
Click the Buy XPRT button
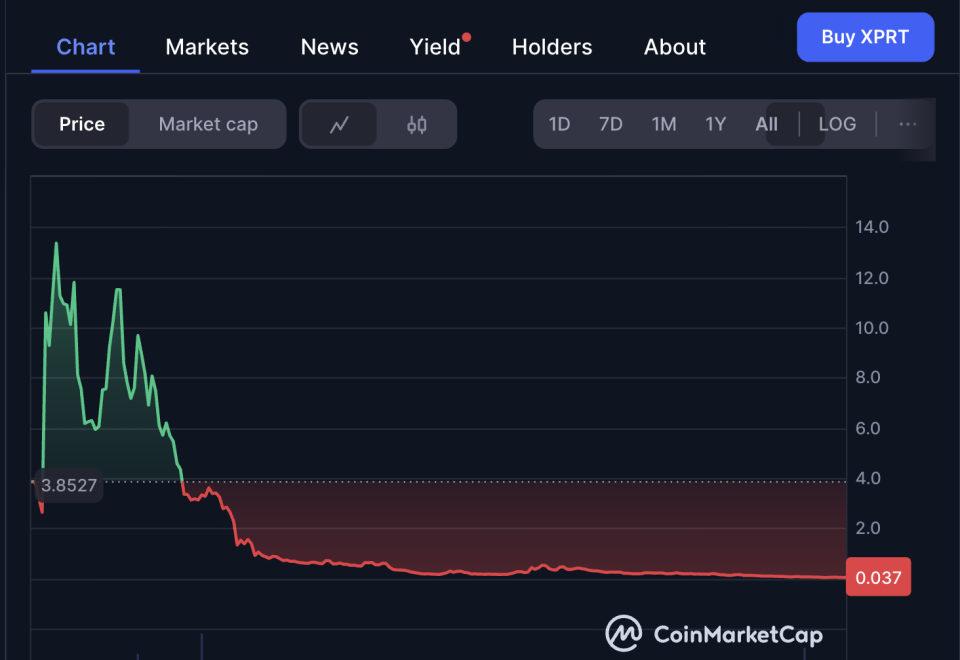[865, 38]
